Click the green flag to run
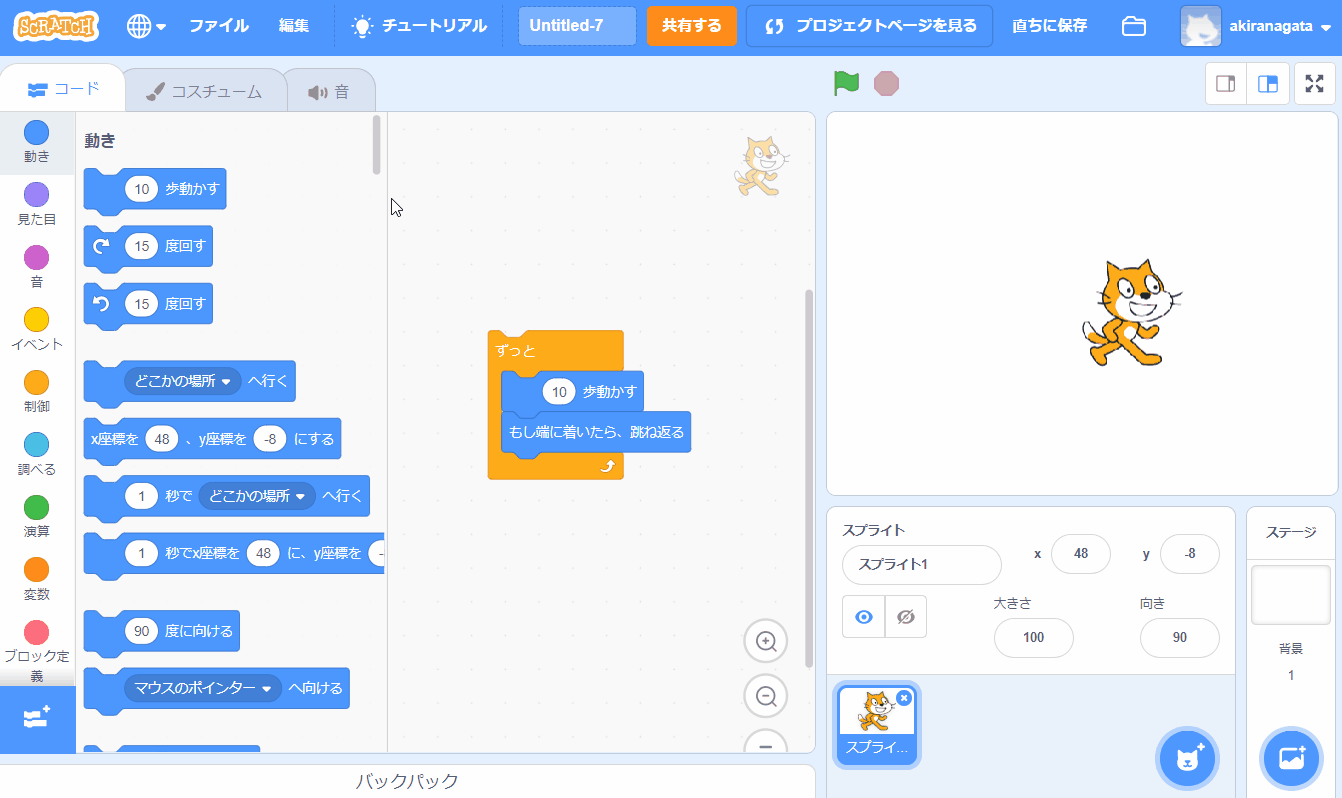1342x798 pixels. click(x=847, y=84)
